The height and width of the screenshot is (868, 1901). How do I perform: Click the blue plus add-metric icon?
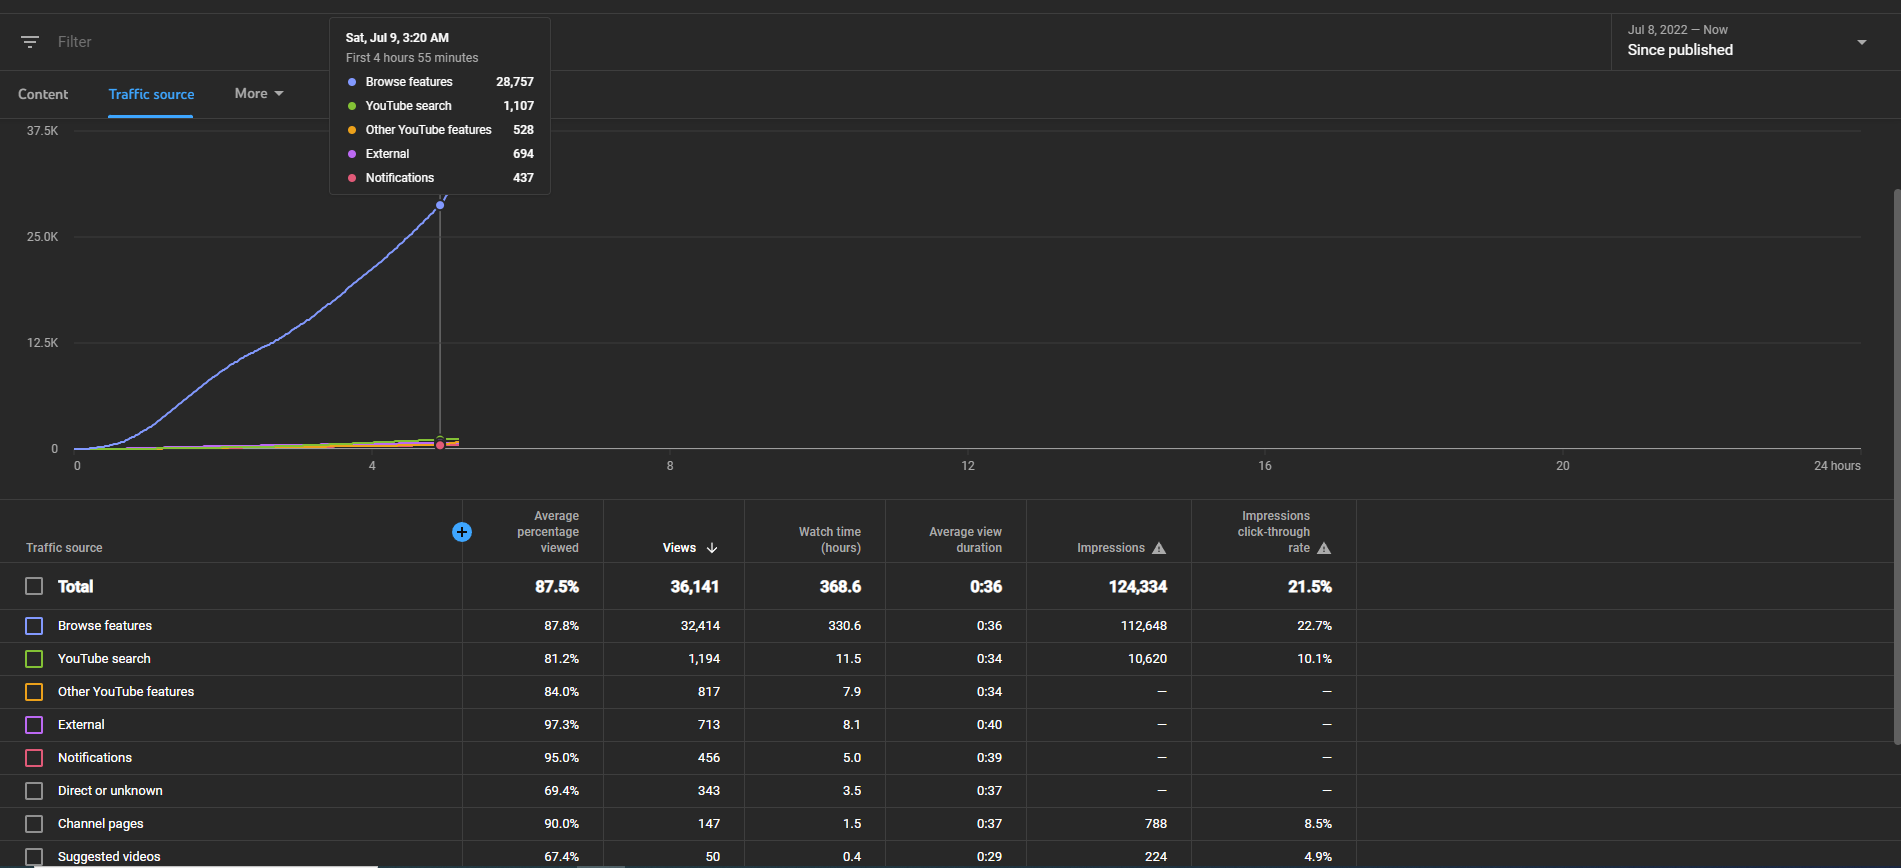(462, 532)
